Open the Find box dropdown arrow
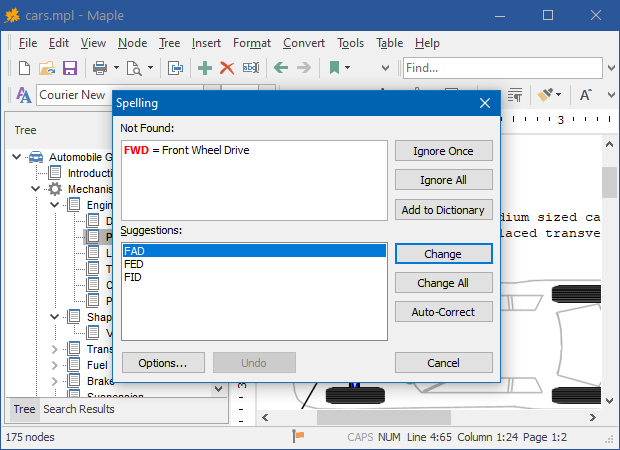This screenshot has width=620, height=450. point(611,68)
